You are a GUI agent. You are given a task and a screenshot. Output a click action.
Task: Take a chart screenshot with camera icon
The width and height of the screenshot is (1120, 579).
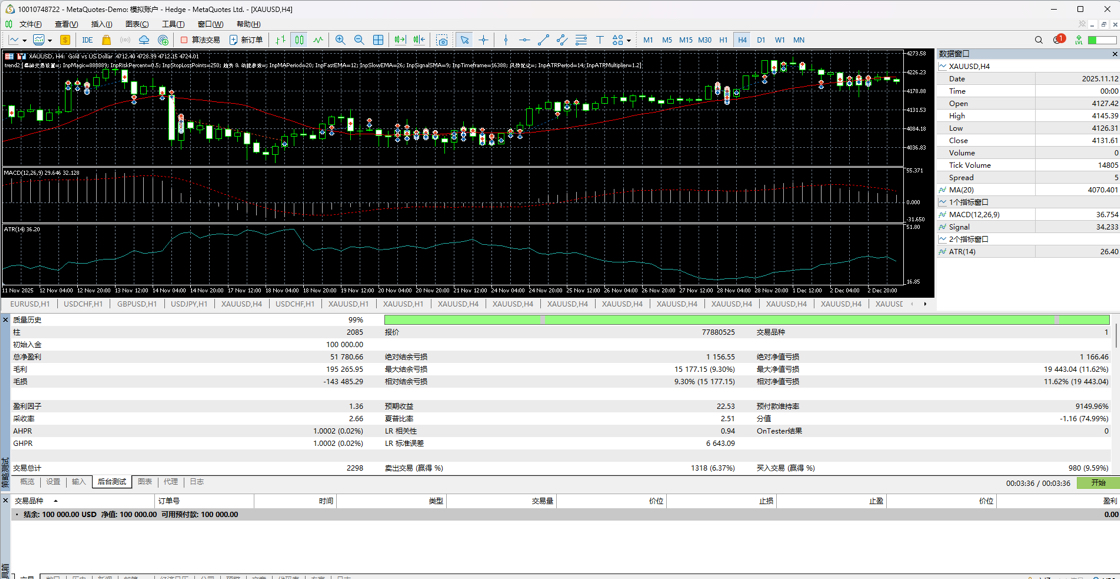point(442,40)
